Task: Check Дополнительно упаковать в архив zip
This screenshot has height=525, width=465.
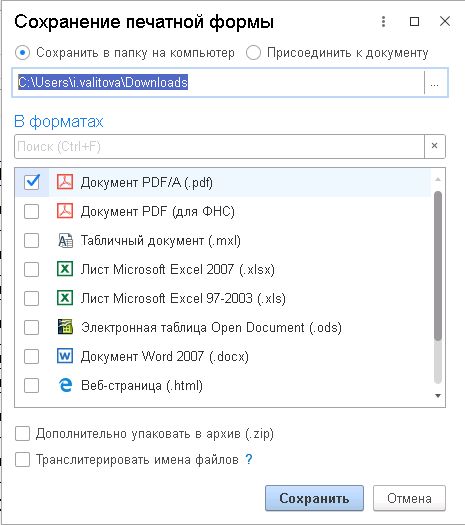Action: [x=22, y=434]
